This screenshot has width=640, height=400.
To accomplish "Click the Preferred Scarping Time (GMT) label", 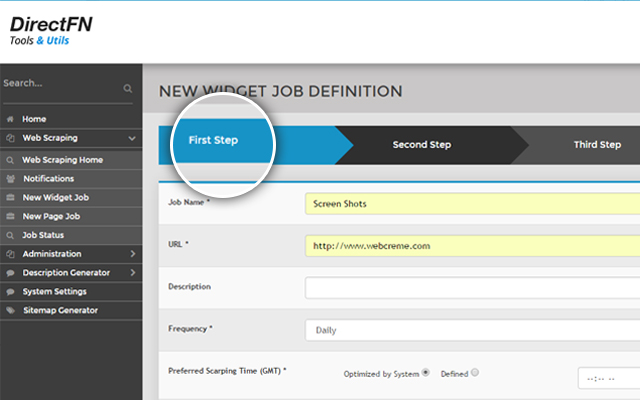I will click(x=227, y=371).
